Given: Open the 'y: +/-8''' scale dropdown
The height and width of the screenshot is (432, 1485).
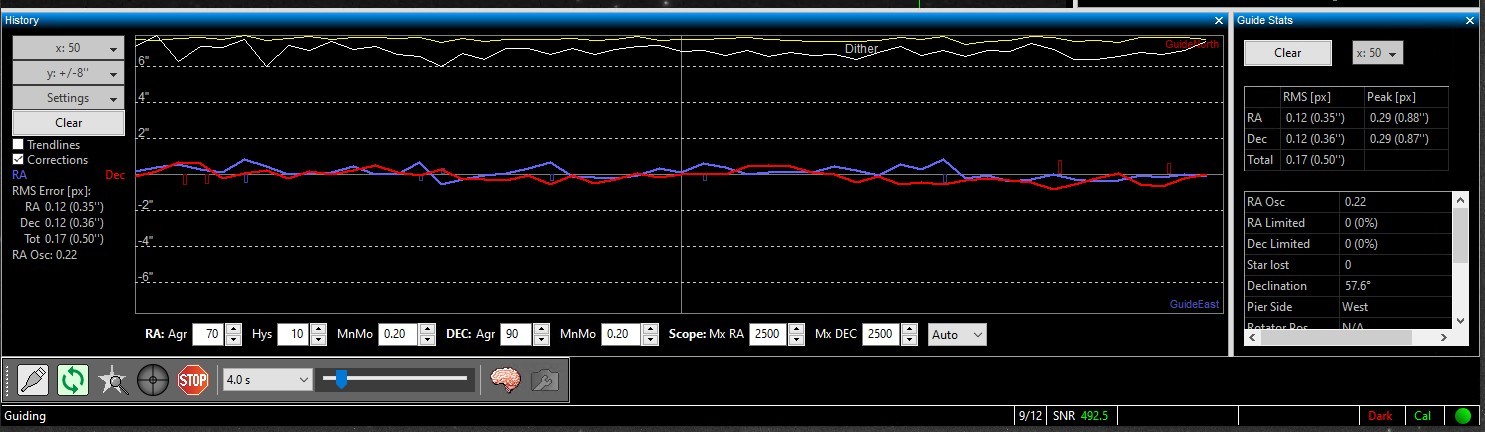Looking at the screenshot, I should pos(68,73).
